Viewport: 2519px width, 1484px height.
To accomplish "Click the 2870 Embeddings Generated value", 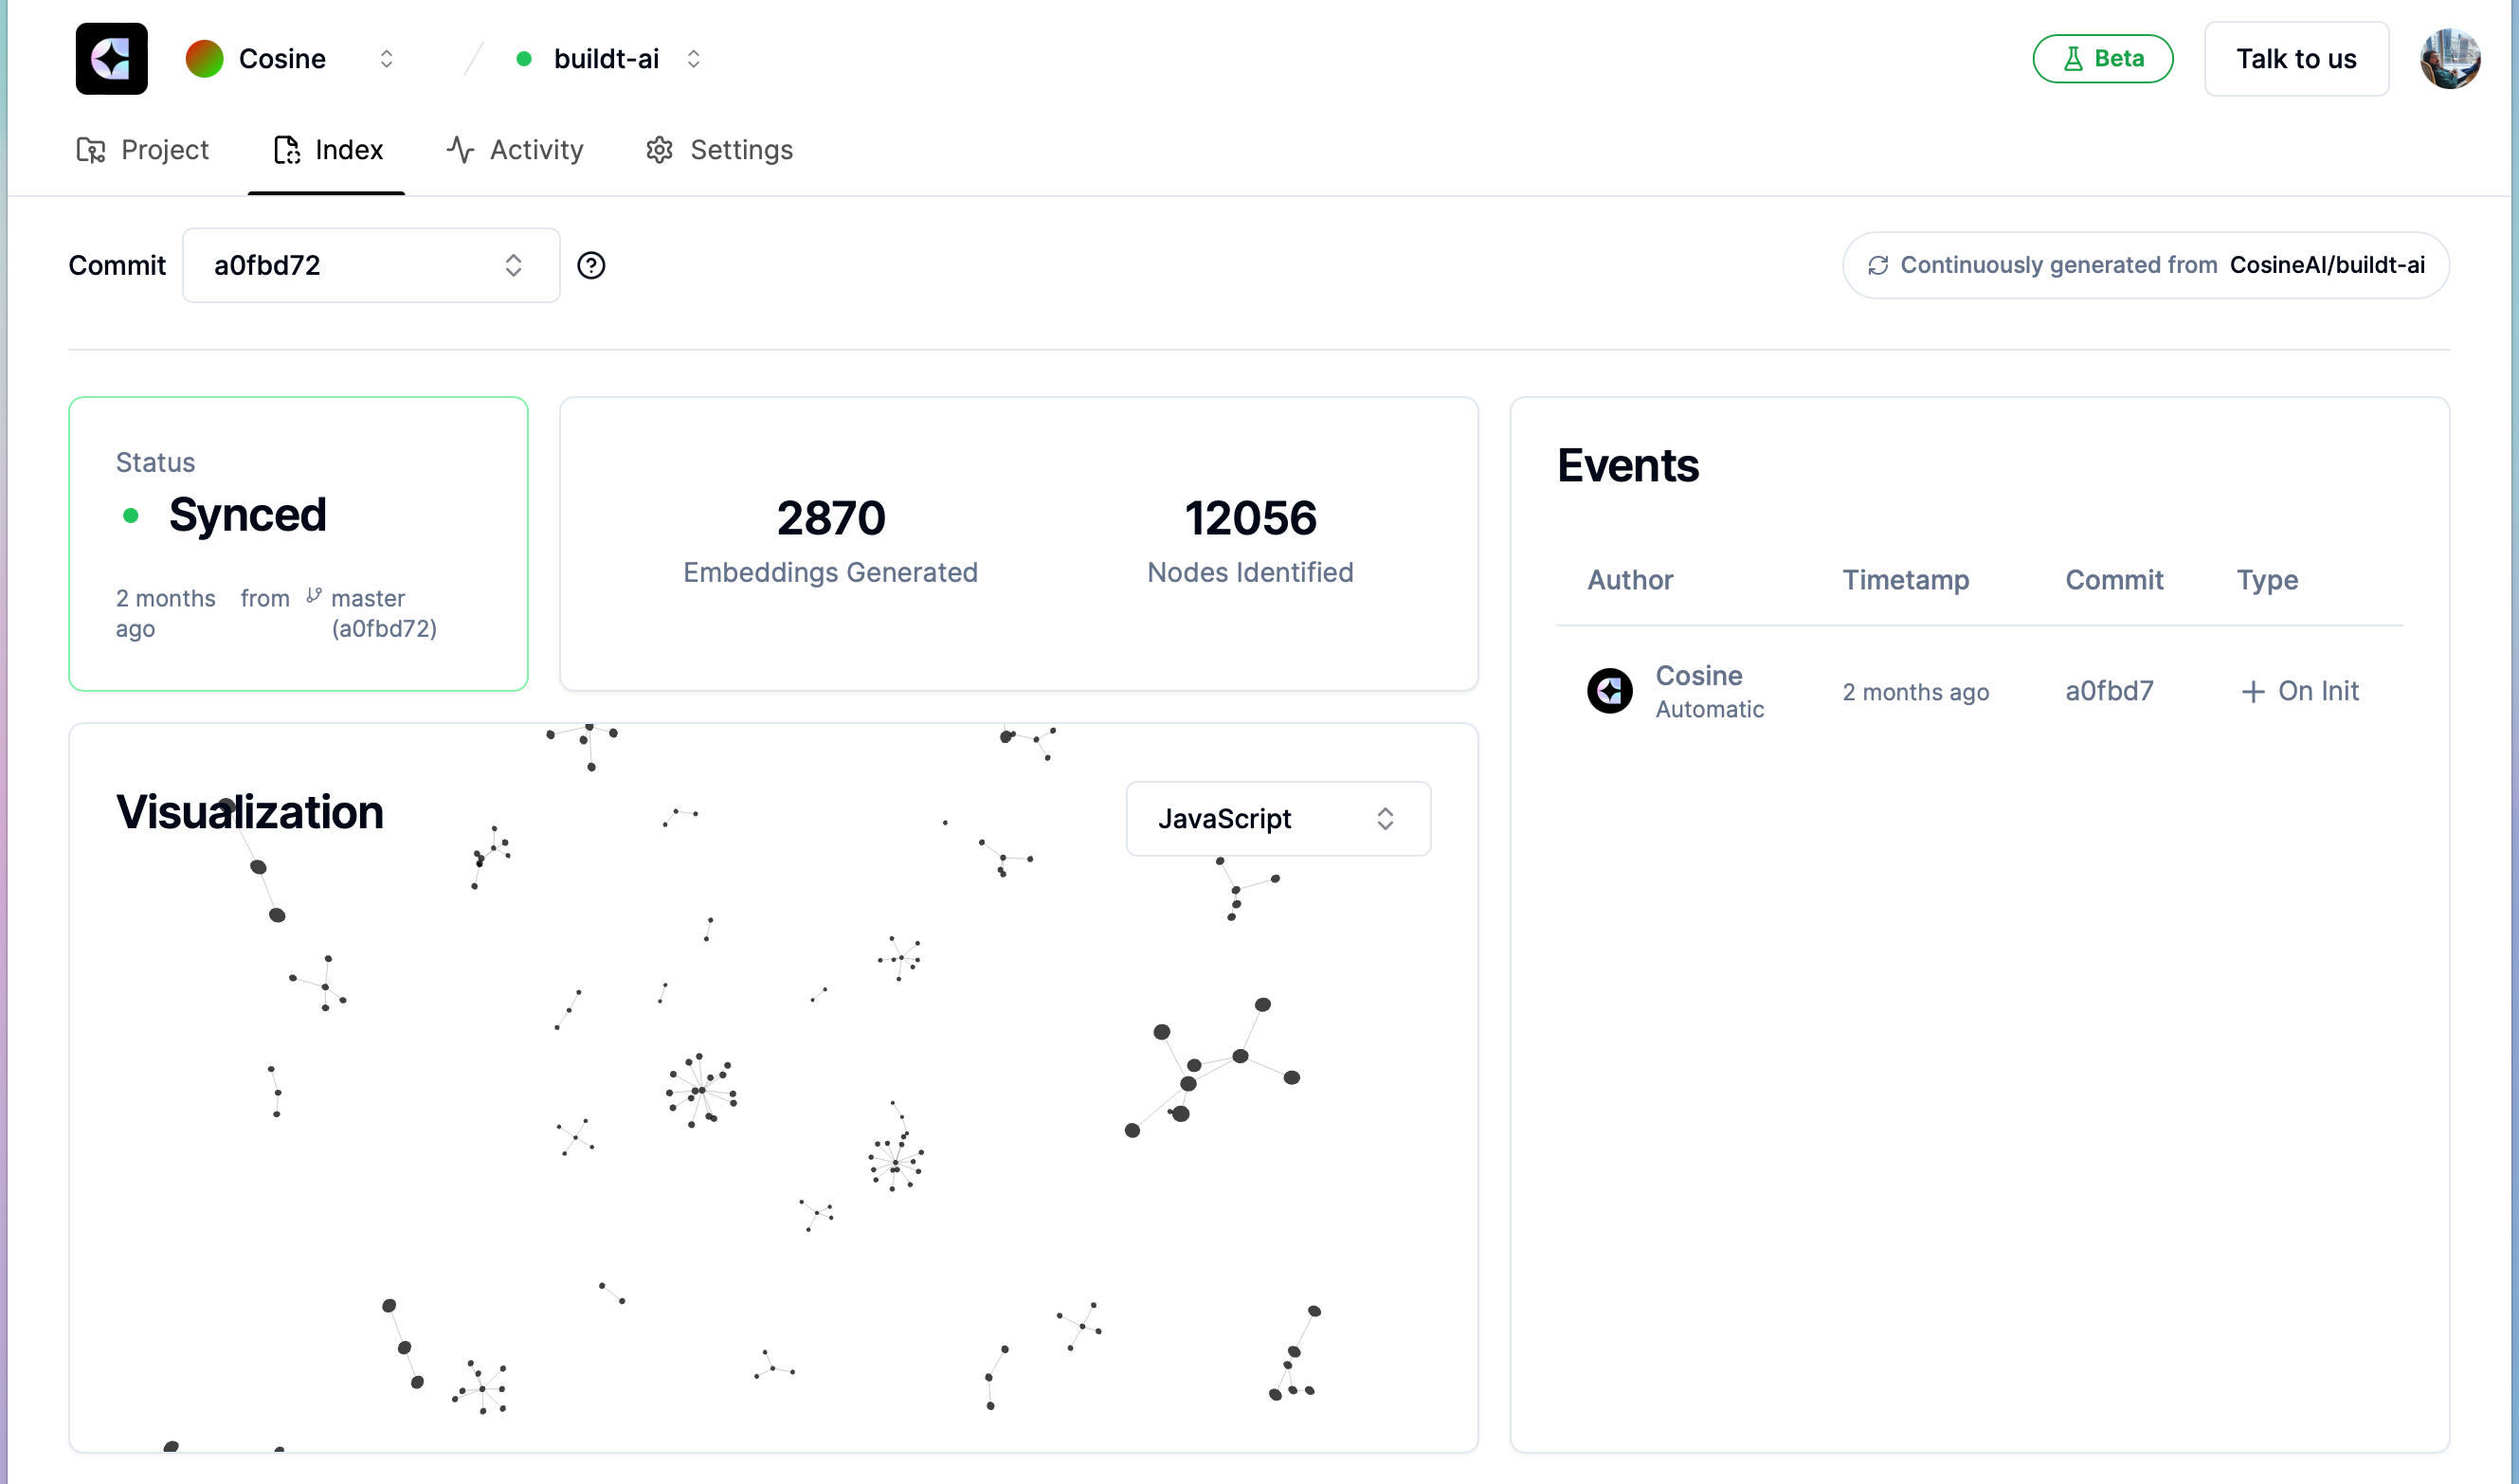I will (830, 518).
